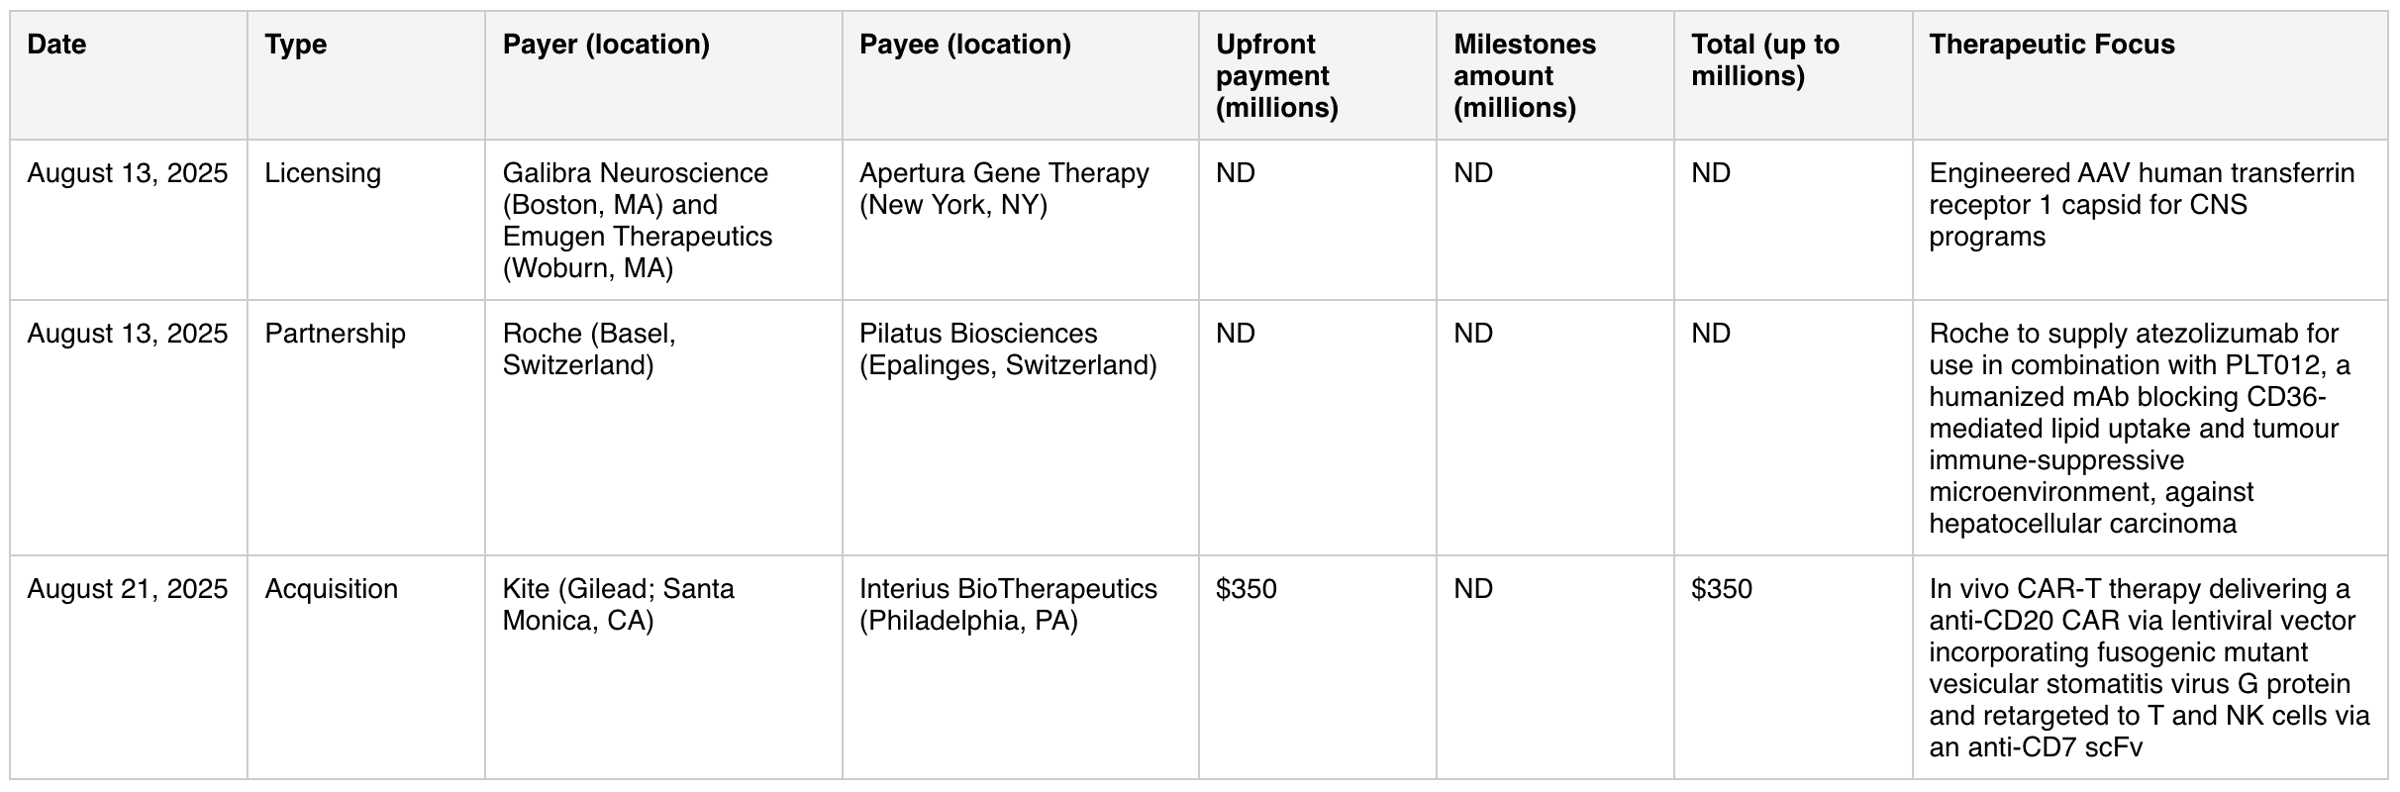
Task: Click the Milestones amount (millions) header
Action: [1524, 76]
